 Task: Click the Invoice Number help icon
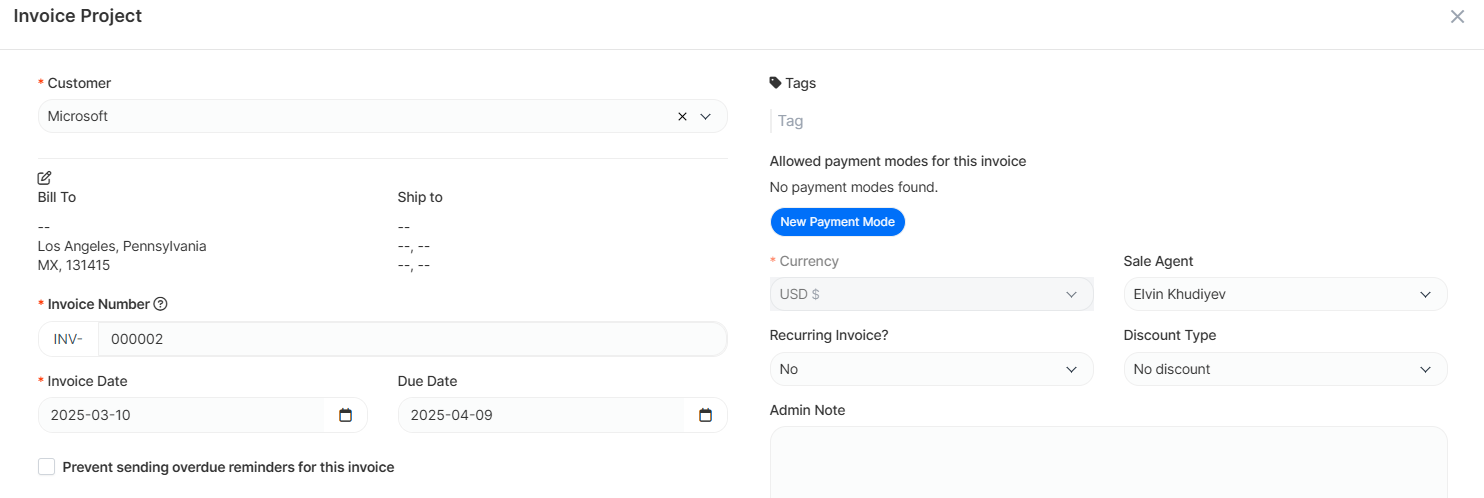click(160, 304)
